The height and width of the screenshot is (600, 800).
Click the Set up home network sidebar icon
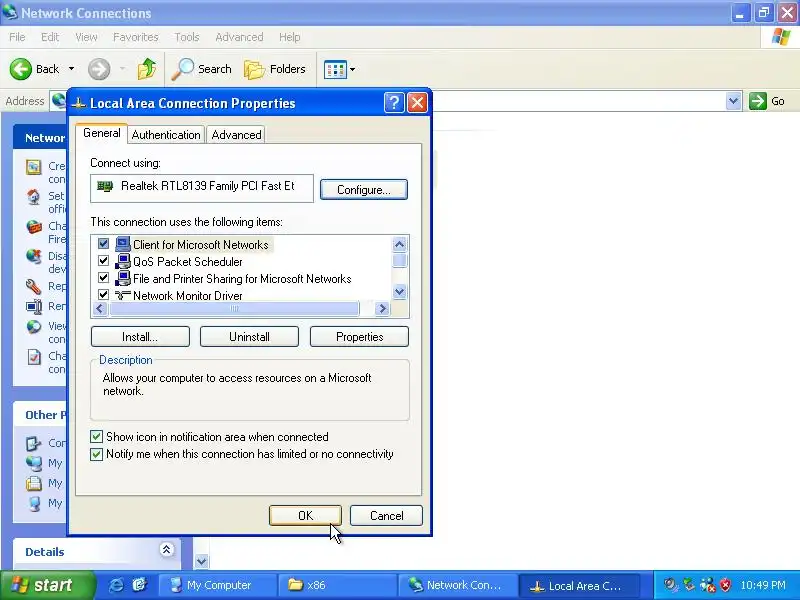(x=34, y=196)
